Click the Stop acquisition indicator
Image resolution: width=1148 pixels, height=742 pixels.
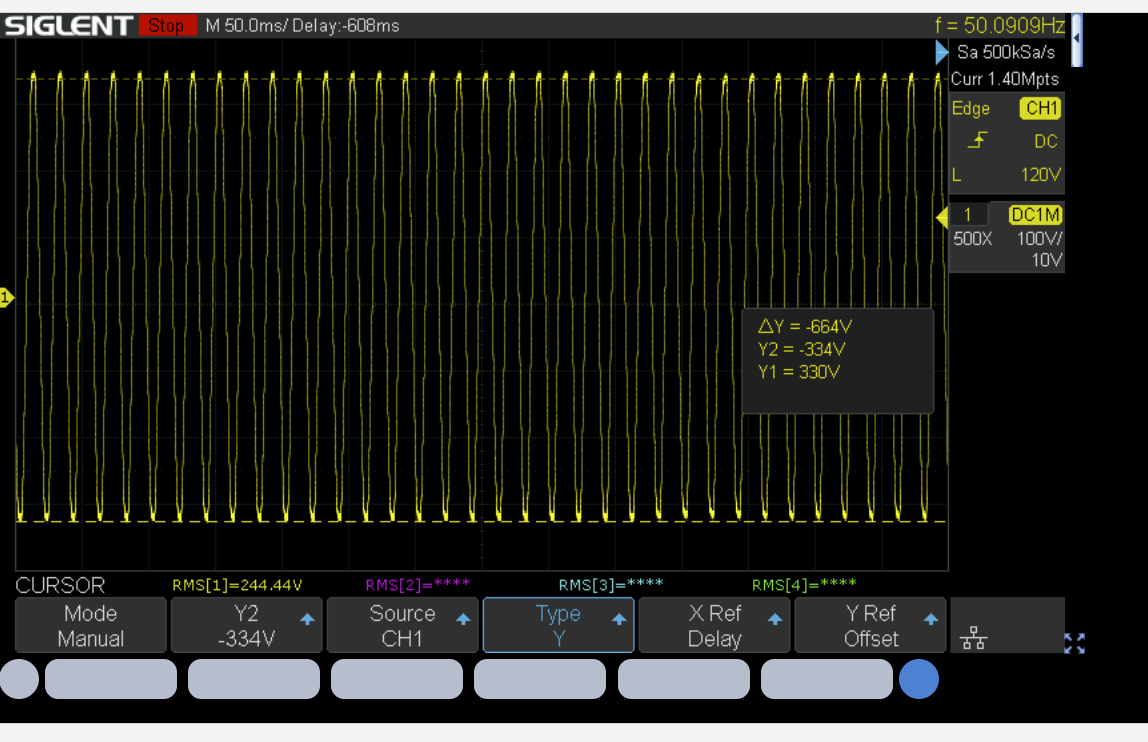coord(167,26)
